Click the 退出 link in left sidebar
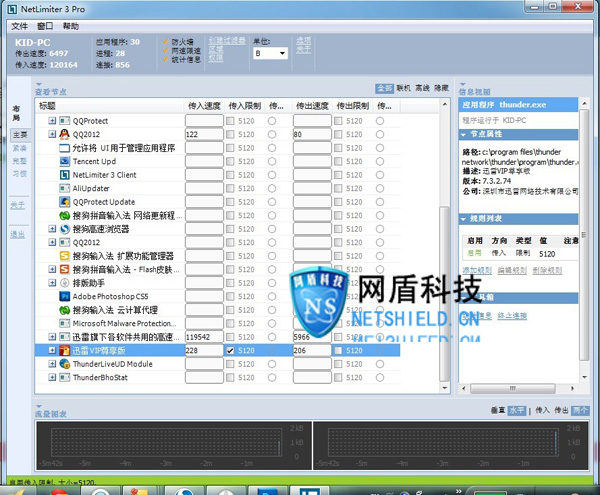Viewport: 600px width, 495px height. tap(18, 234)
